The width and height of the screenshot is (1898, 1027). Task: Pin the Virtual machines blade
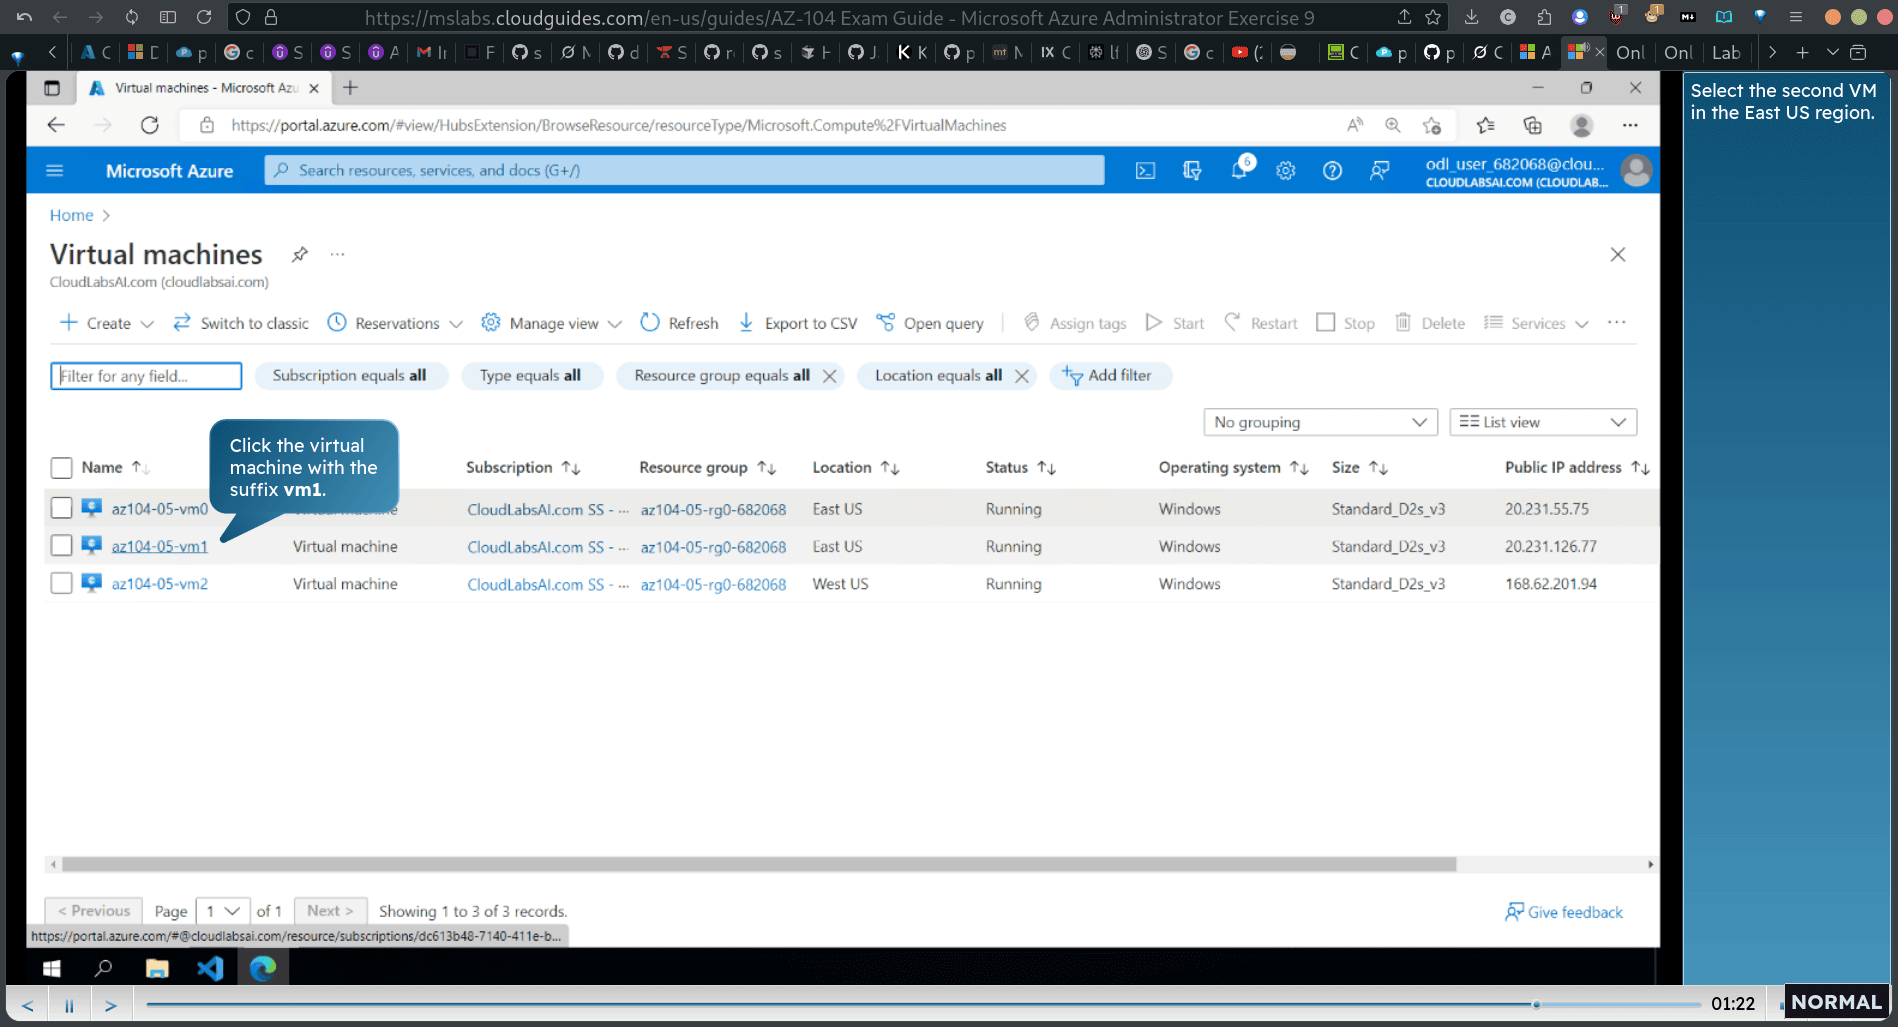point(299,254)
